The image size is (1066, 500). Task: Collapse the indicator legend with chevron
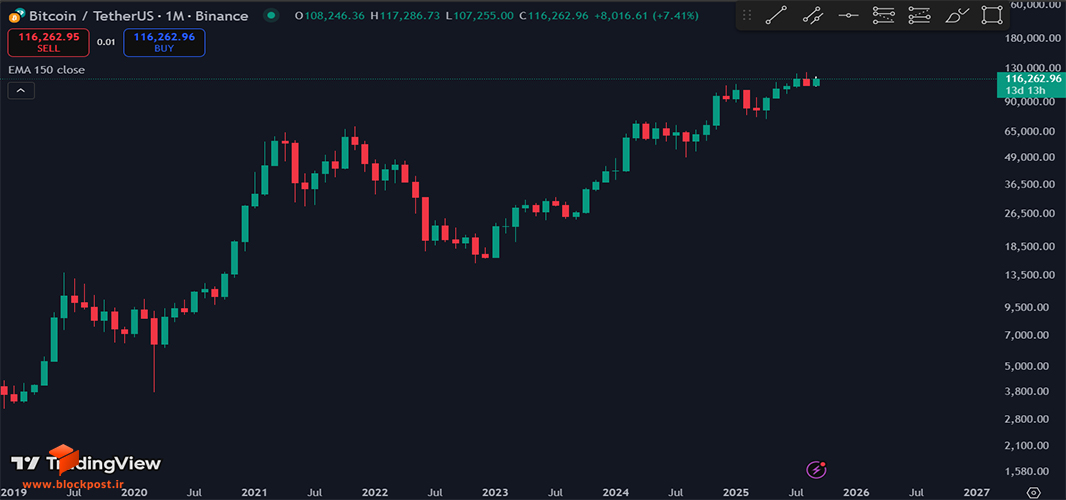(x=21, y=90)
